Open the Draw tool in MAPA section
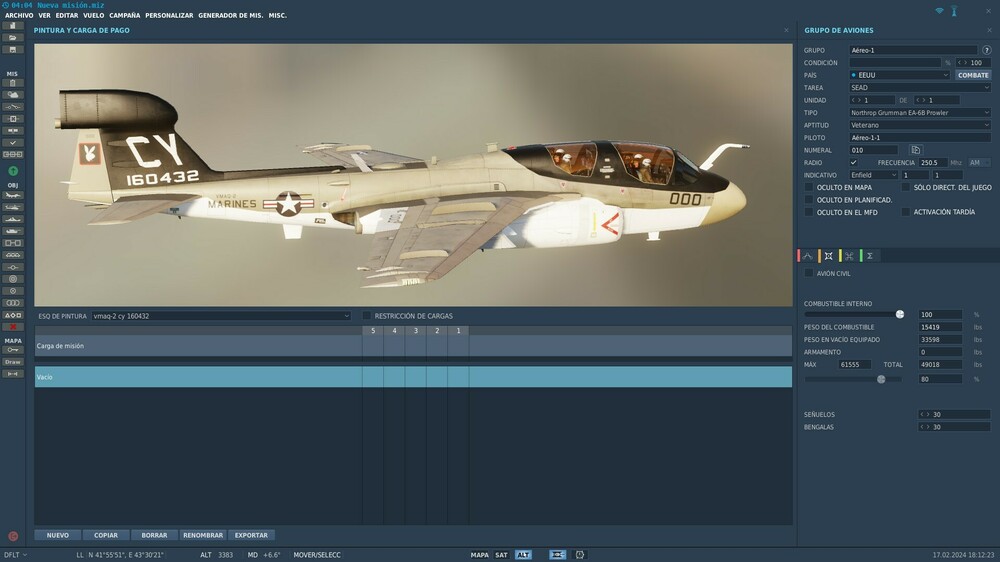The image size is (1000, 562). 13,362
